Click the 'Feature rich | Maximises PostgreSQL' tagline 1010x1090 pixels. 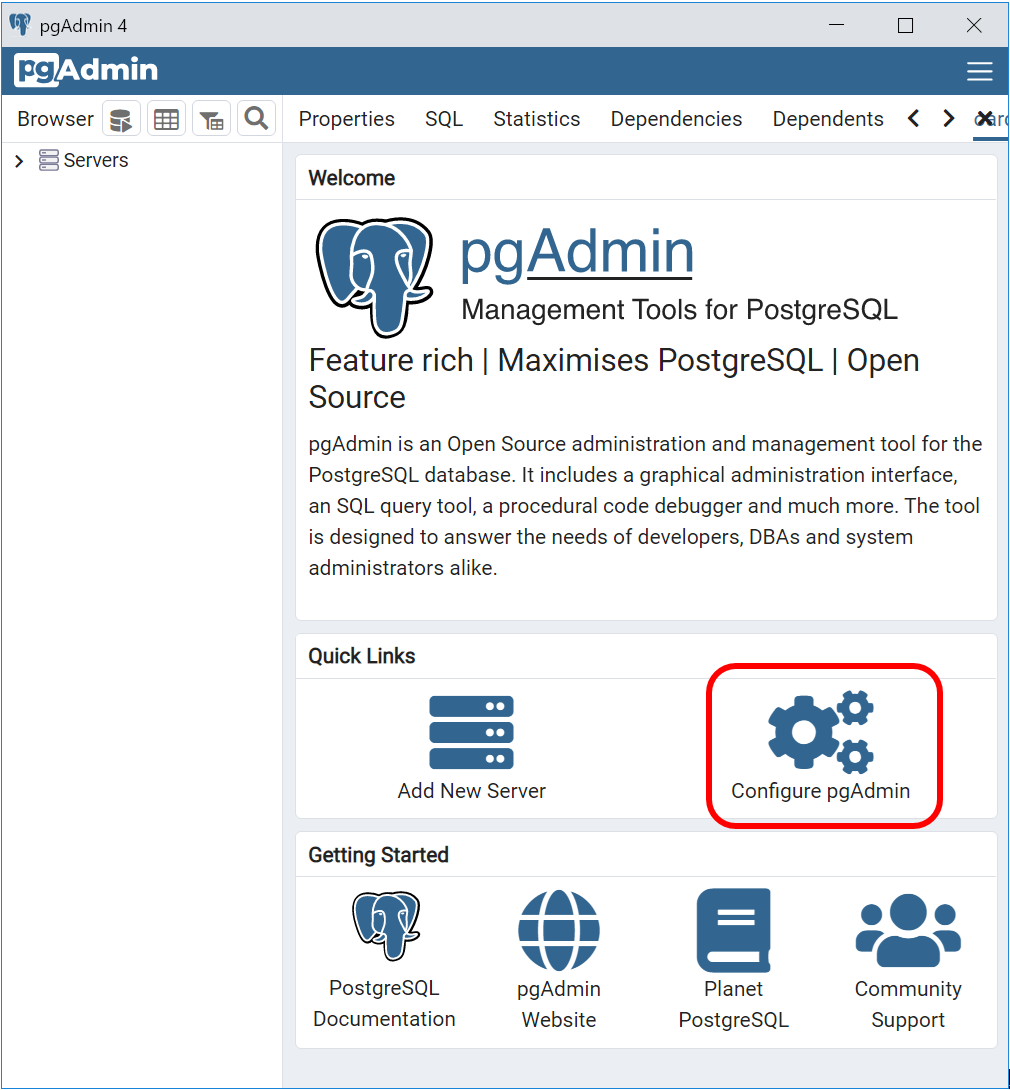[x=614, y=379]
